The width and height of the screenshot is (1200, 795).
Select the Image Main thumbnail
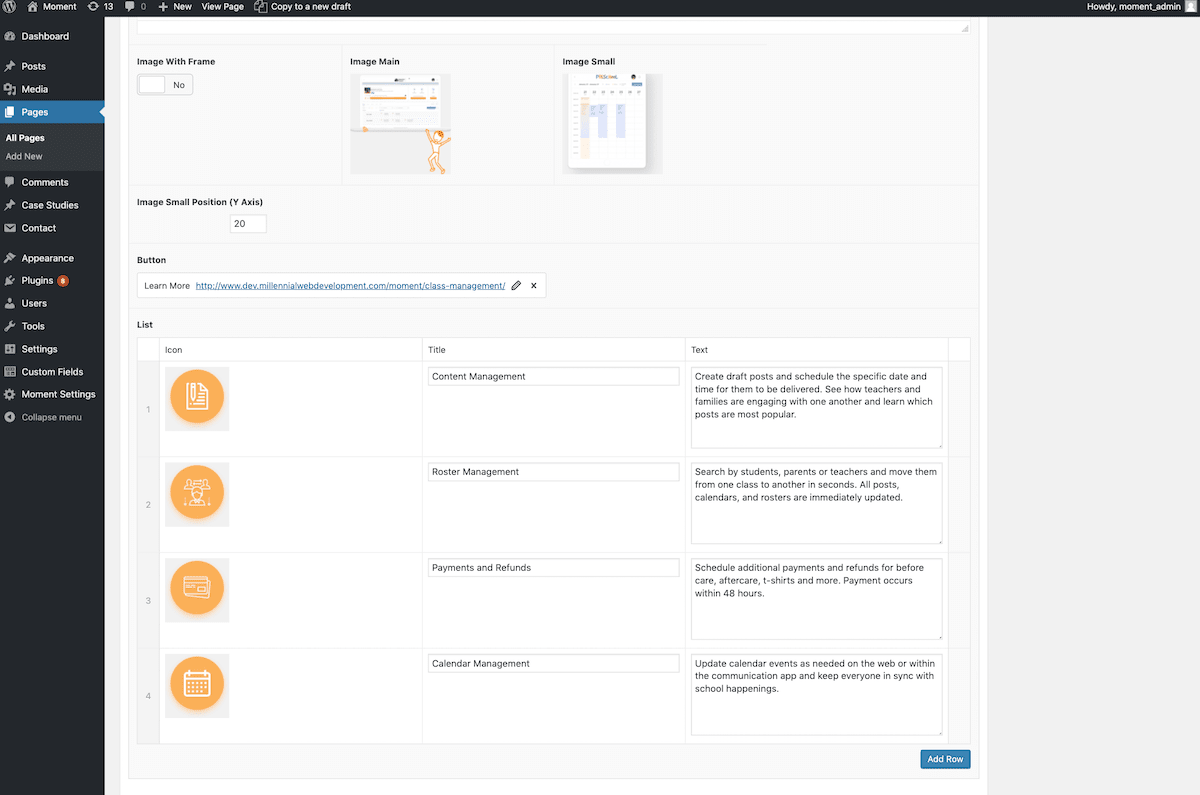400,124
